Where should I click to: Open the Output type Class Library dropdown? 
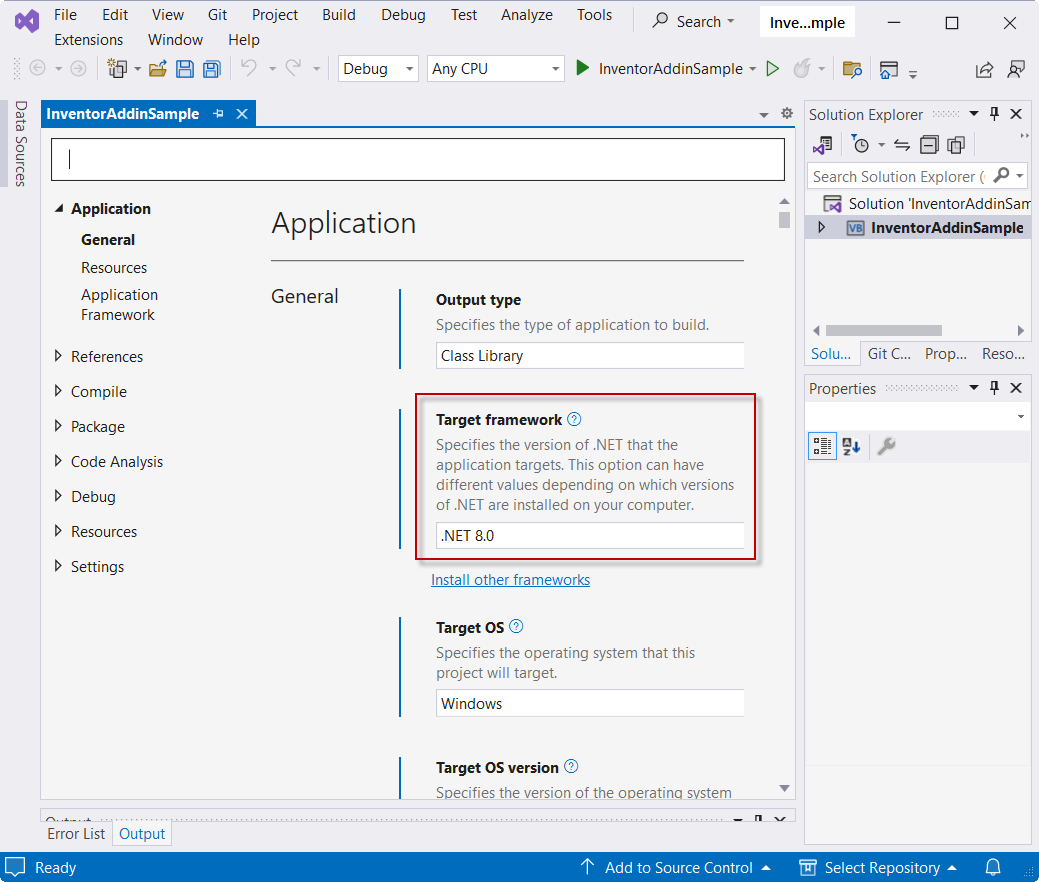tap(590, 356)
